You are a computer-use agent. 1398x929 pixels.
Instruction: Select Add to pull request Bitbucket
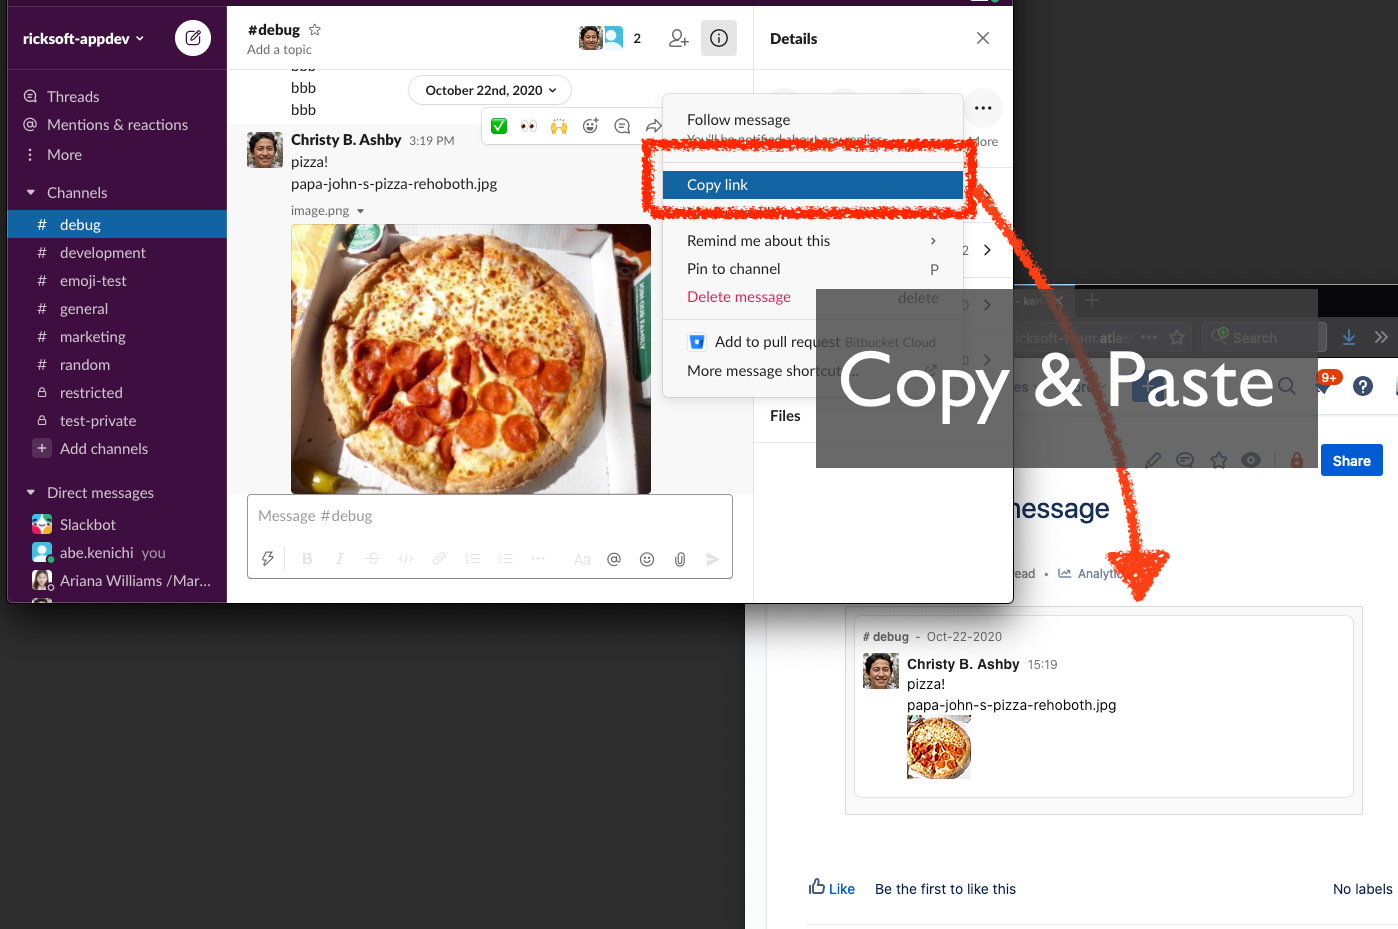(x=812, y=342)
